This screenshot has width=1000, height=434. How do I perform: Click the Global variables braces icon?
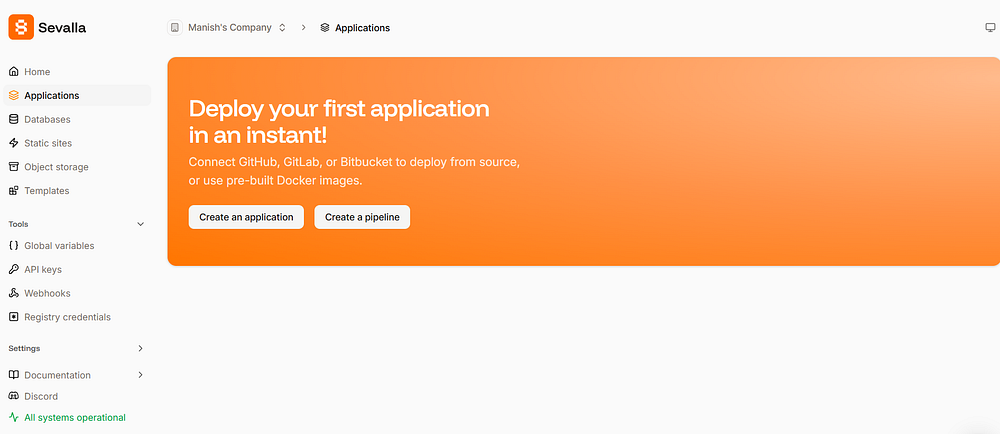click(x=14, y=245)
